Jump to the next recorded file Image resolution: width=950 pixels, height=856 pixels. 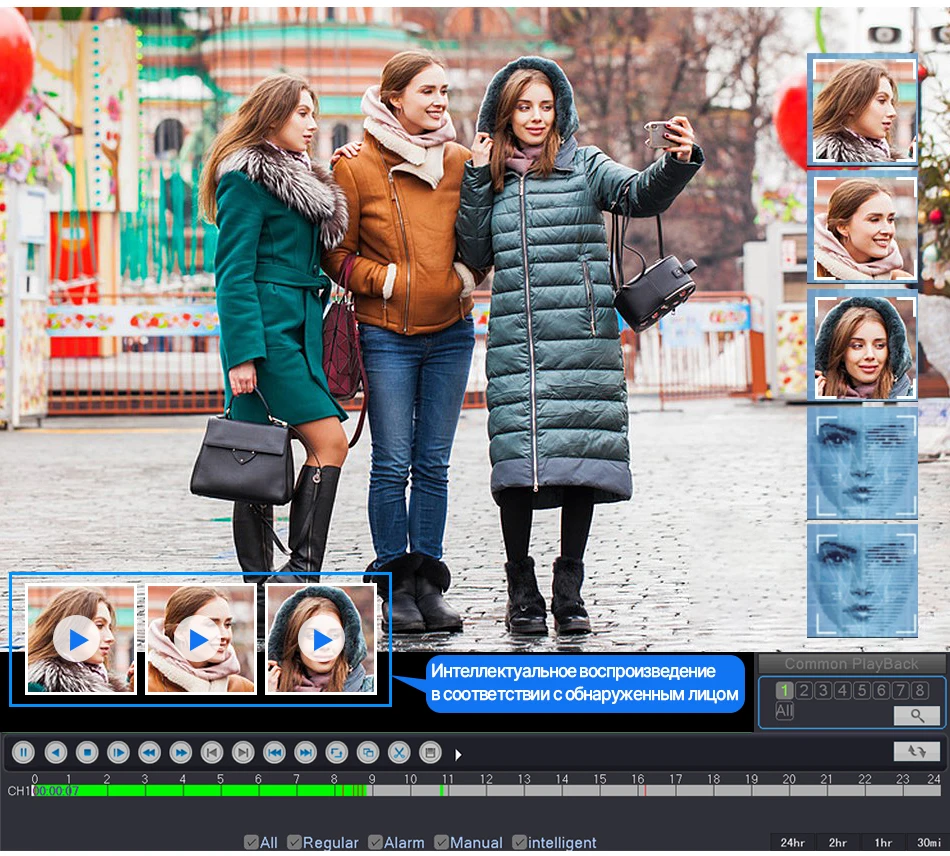point(305,752)
